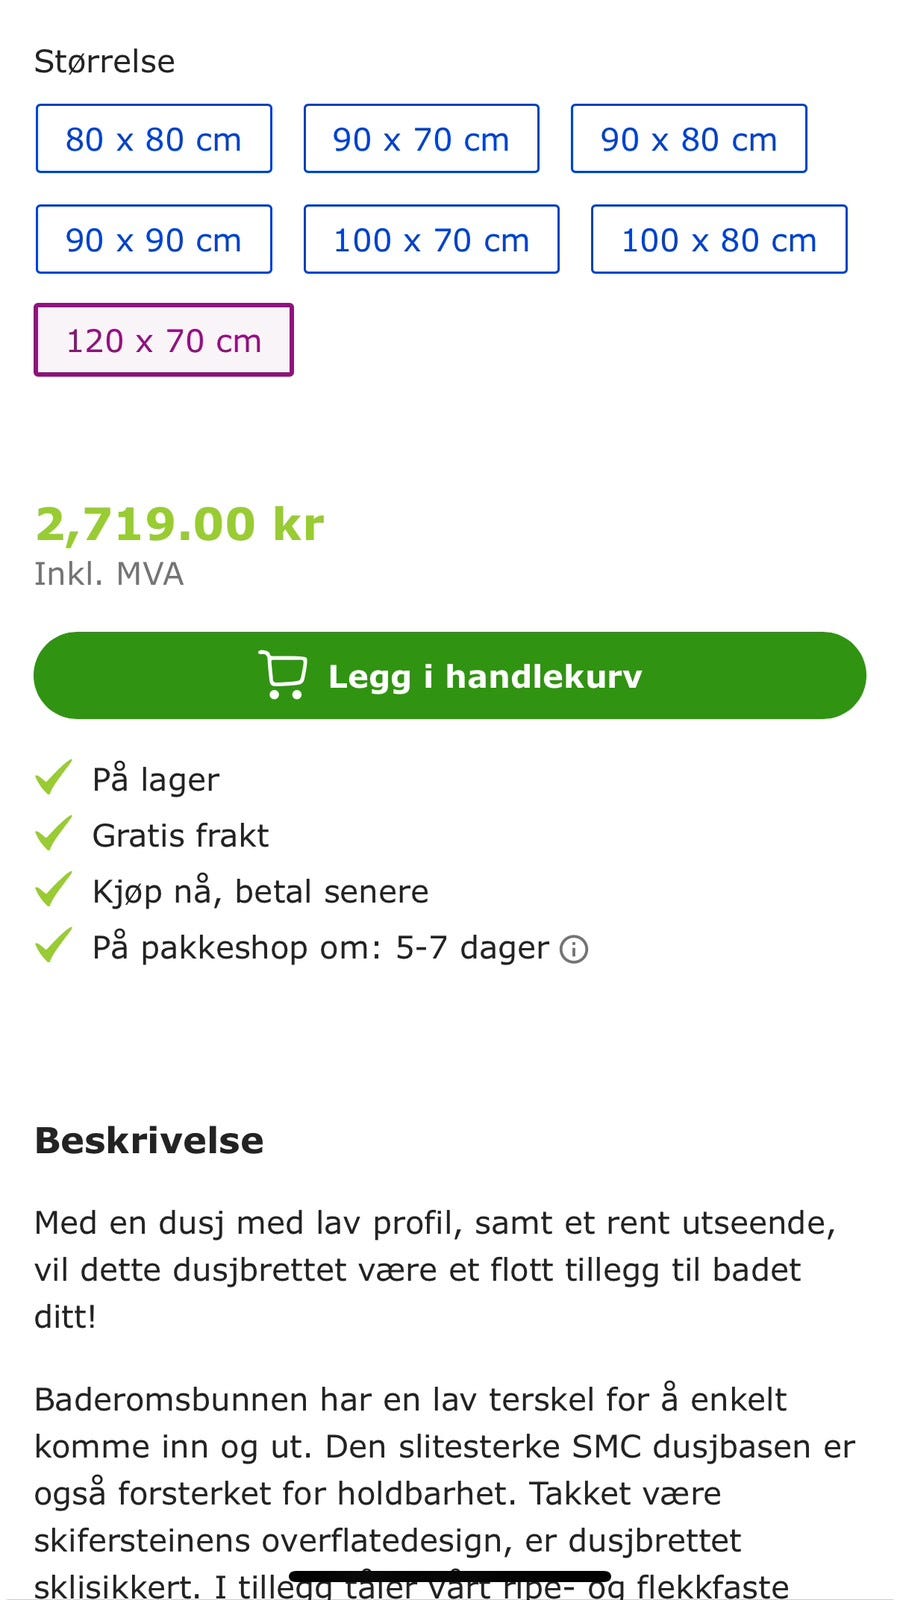
Task: Open delivery info tooltip icon next to pakkeshop
Action: pos(573,947)
